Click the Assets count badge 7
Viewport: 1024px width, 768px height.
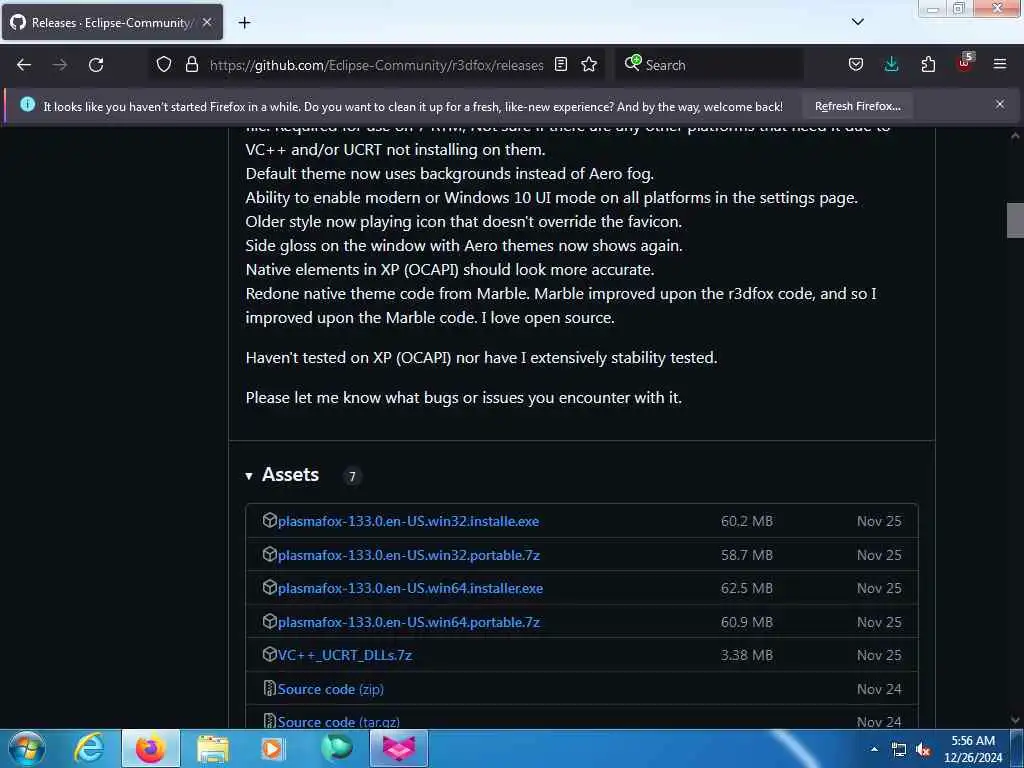[x=352, y=476]
